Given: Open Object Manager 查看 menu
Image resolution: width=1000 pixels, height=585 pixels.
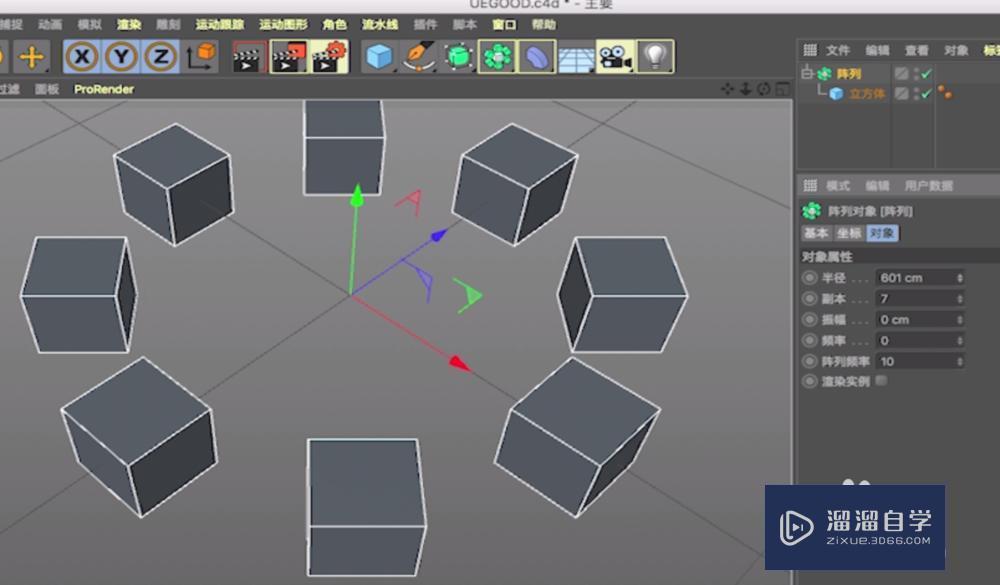Looking at the screenshot, I should click(x=917, y=50).
